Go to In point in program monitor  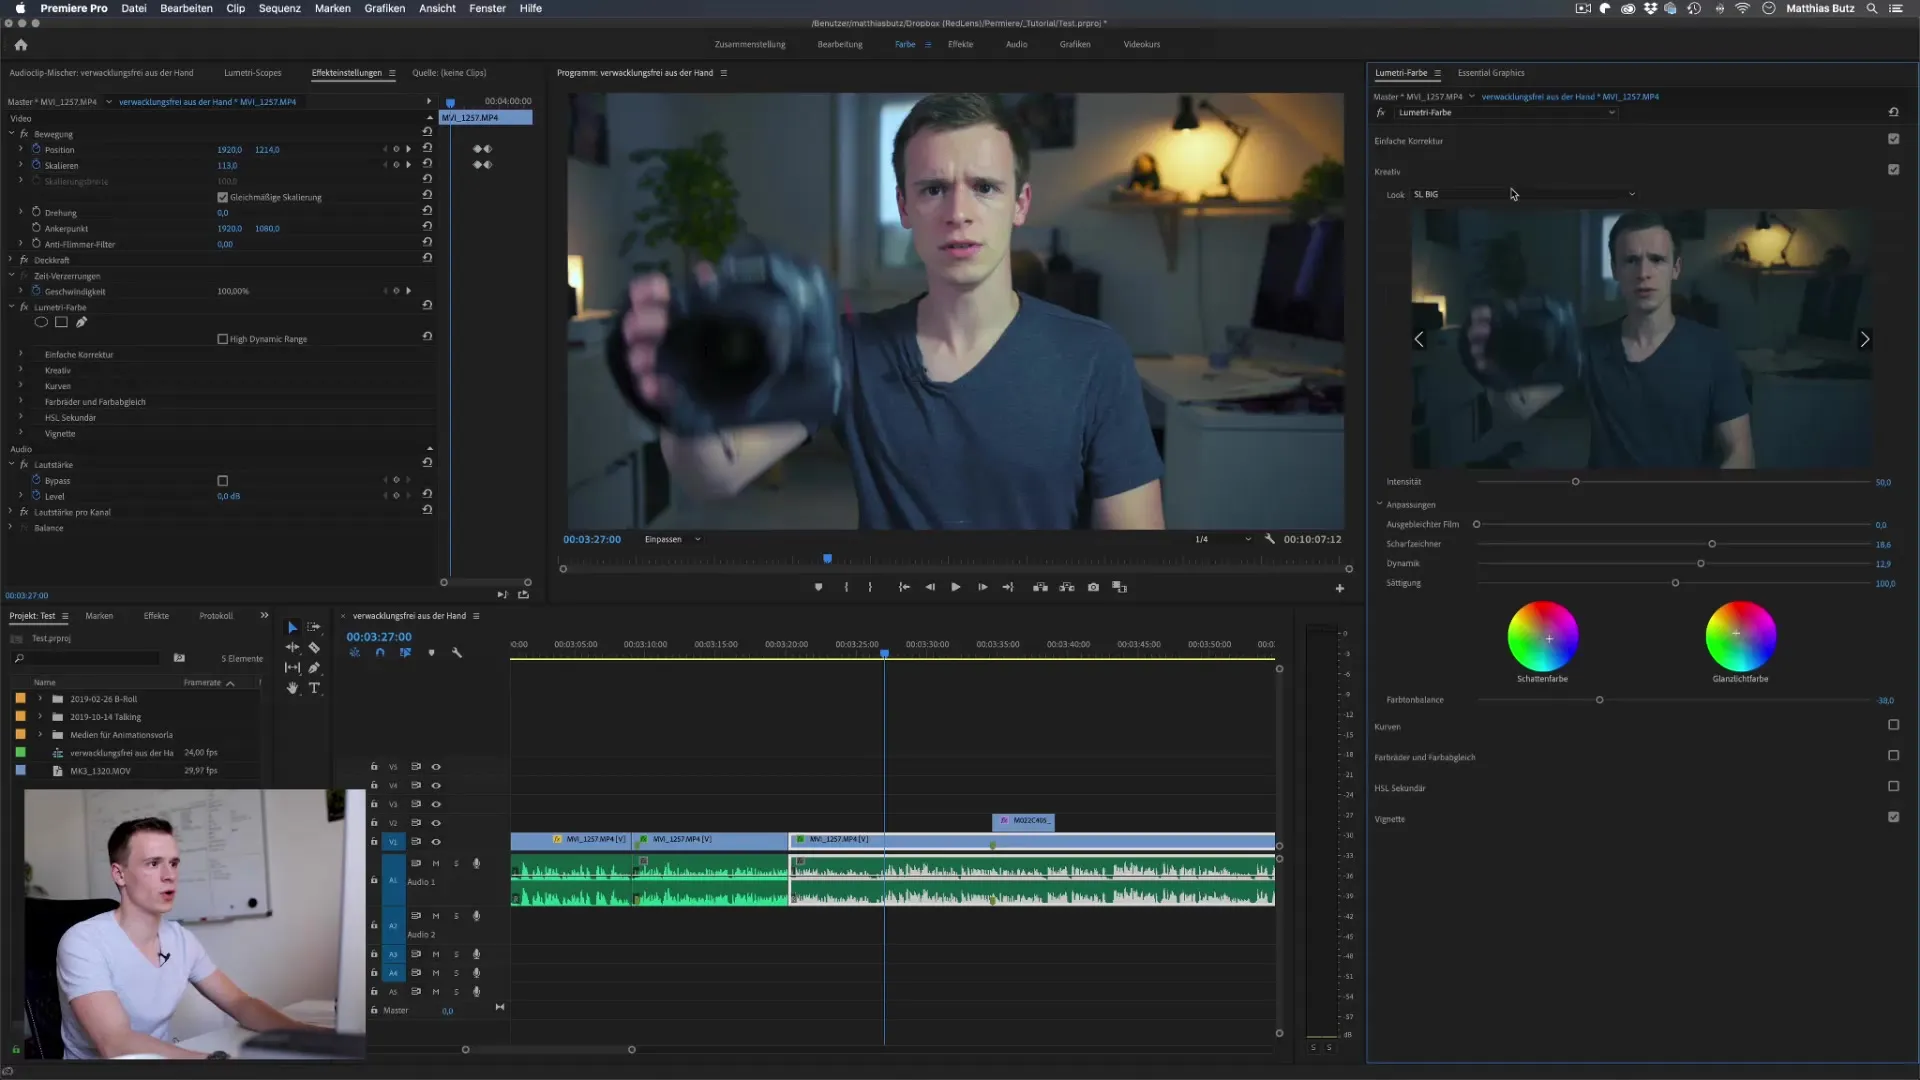tap(904, 587)
